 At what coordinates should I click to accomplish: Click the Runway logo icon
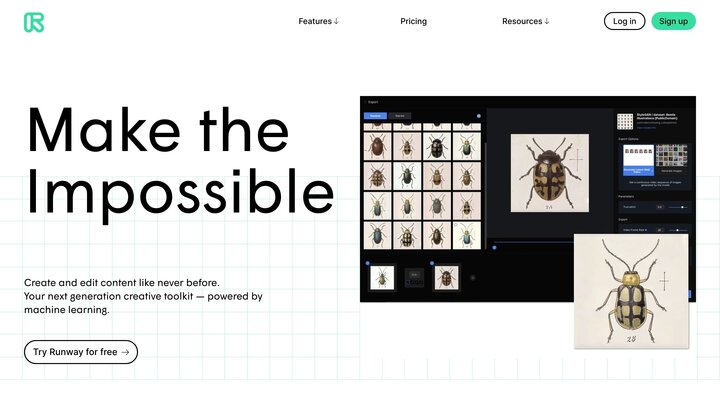[33, 21]
